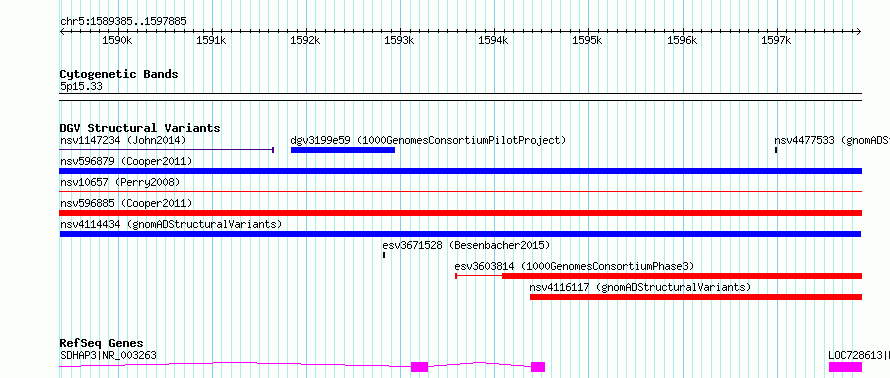Screen dimensions: 890x378
Task: Click the chr5:1589385..1597885 coordinates label
Action: (x=123, y=22)
